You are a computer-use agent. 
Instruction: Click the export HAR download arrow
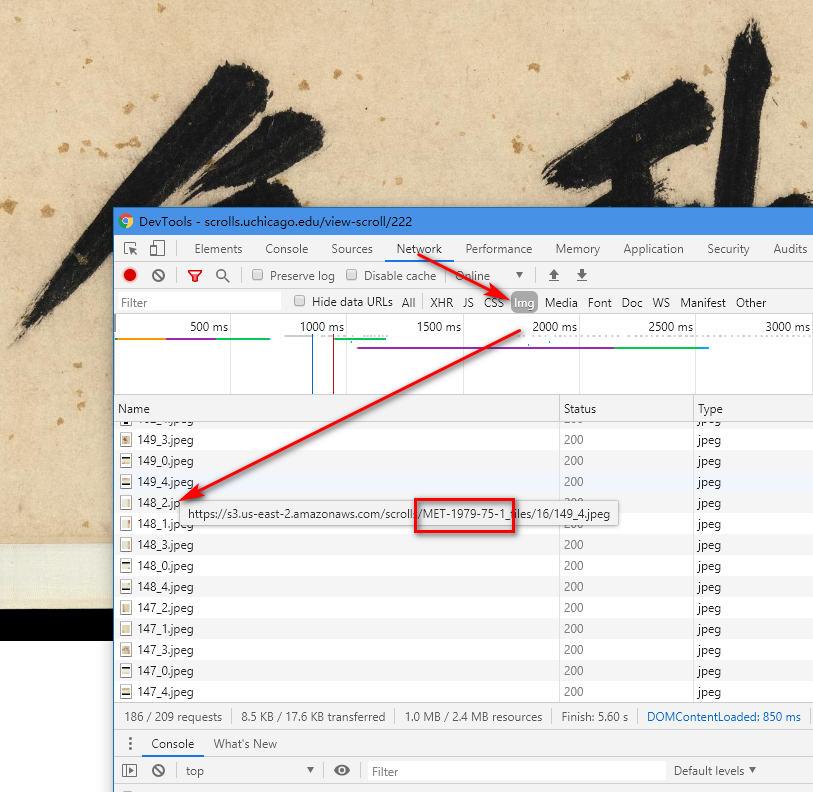[581, 275]
